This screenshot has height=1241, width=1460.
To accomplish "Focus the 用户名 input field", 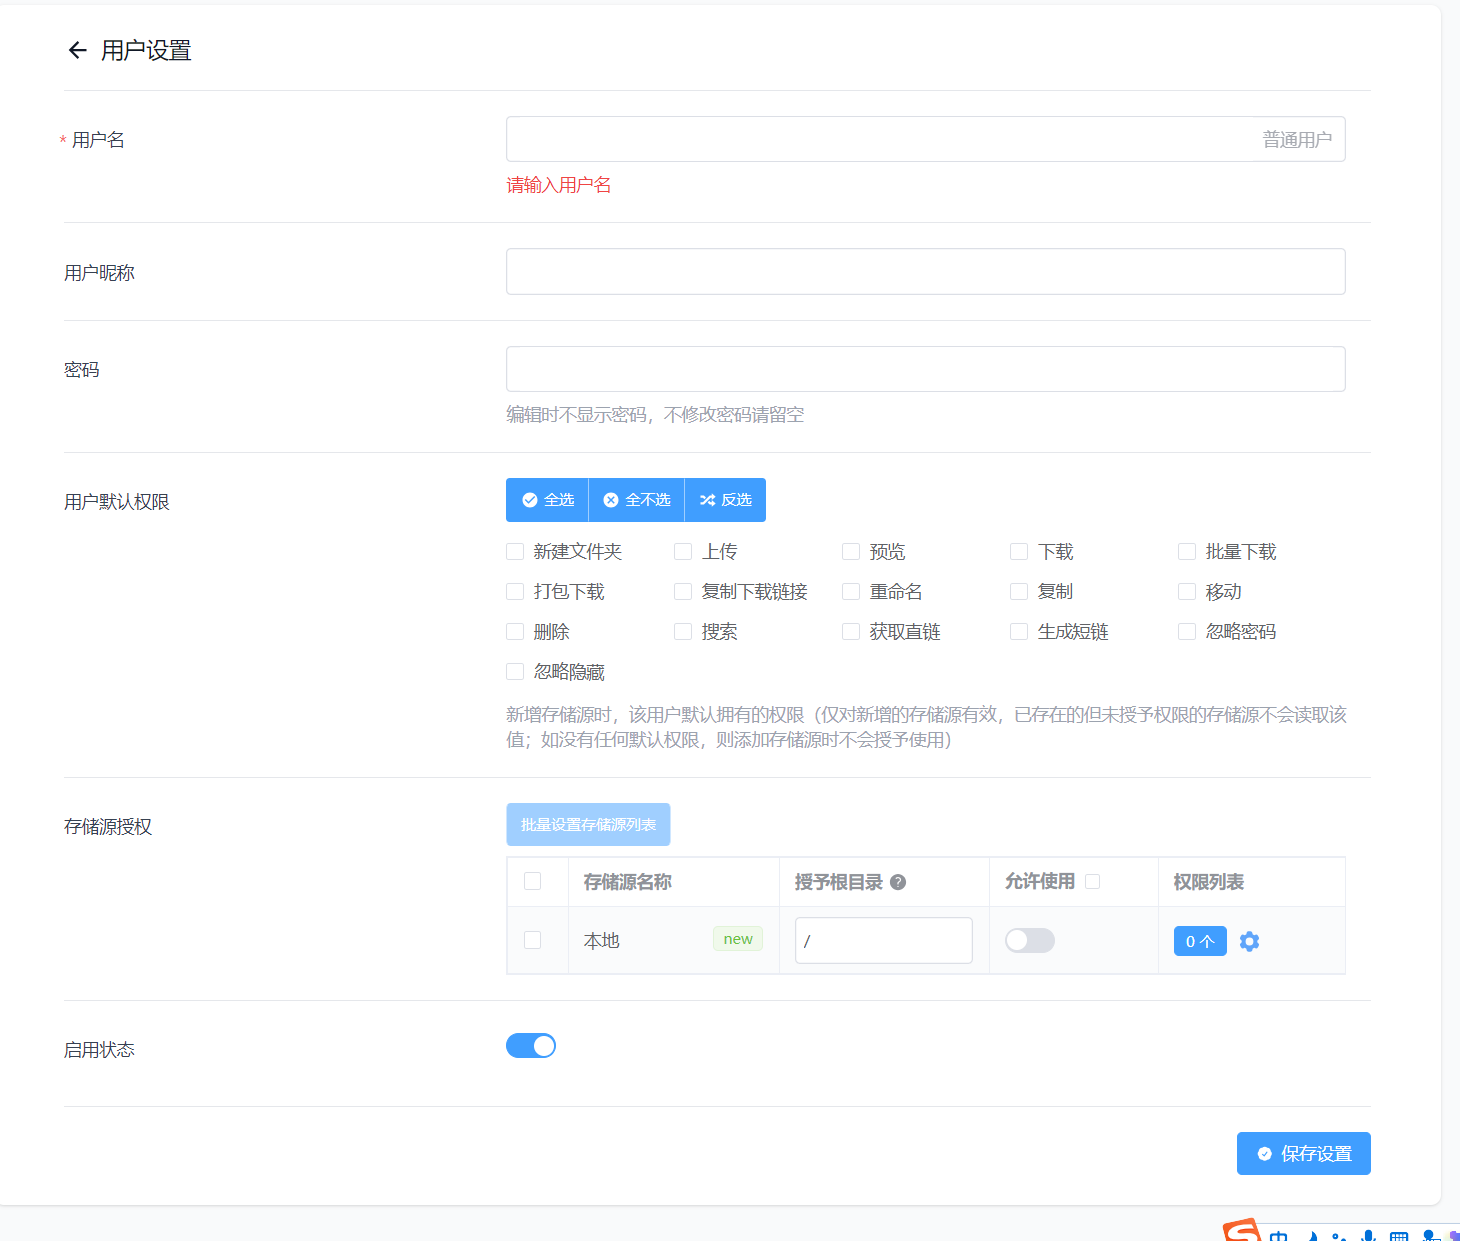I will (x=880, y=139).
